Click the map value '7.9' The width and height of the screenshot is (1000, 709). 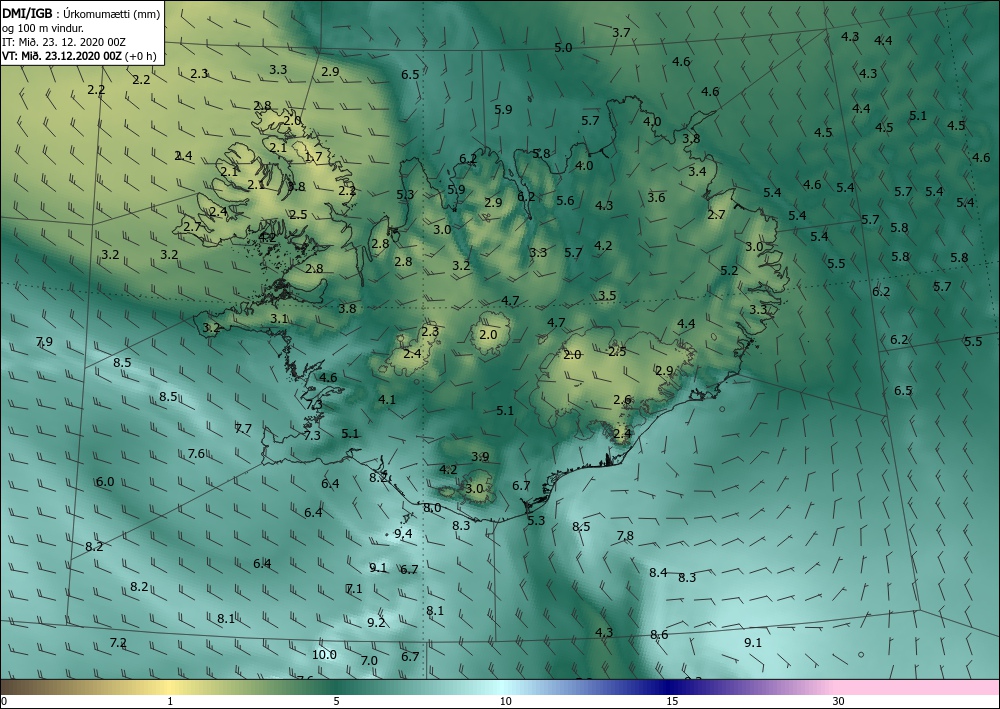[x=44, y=341]
